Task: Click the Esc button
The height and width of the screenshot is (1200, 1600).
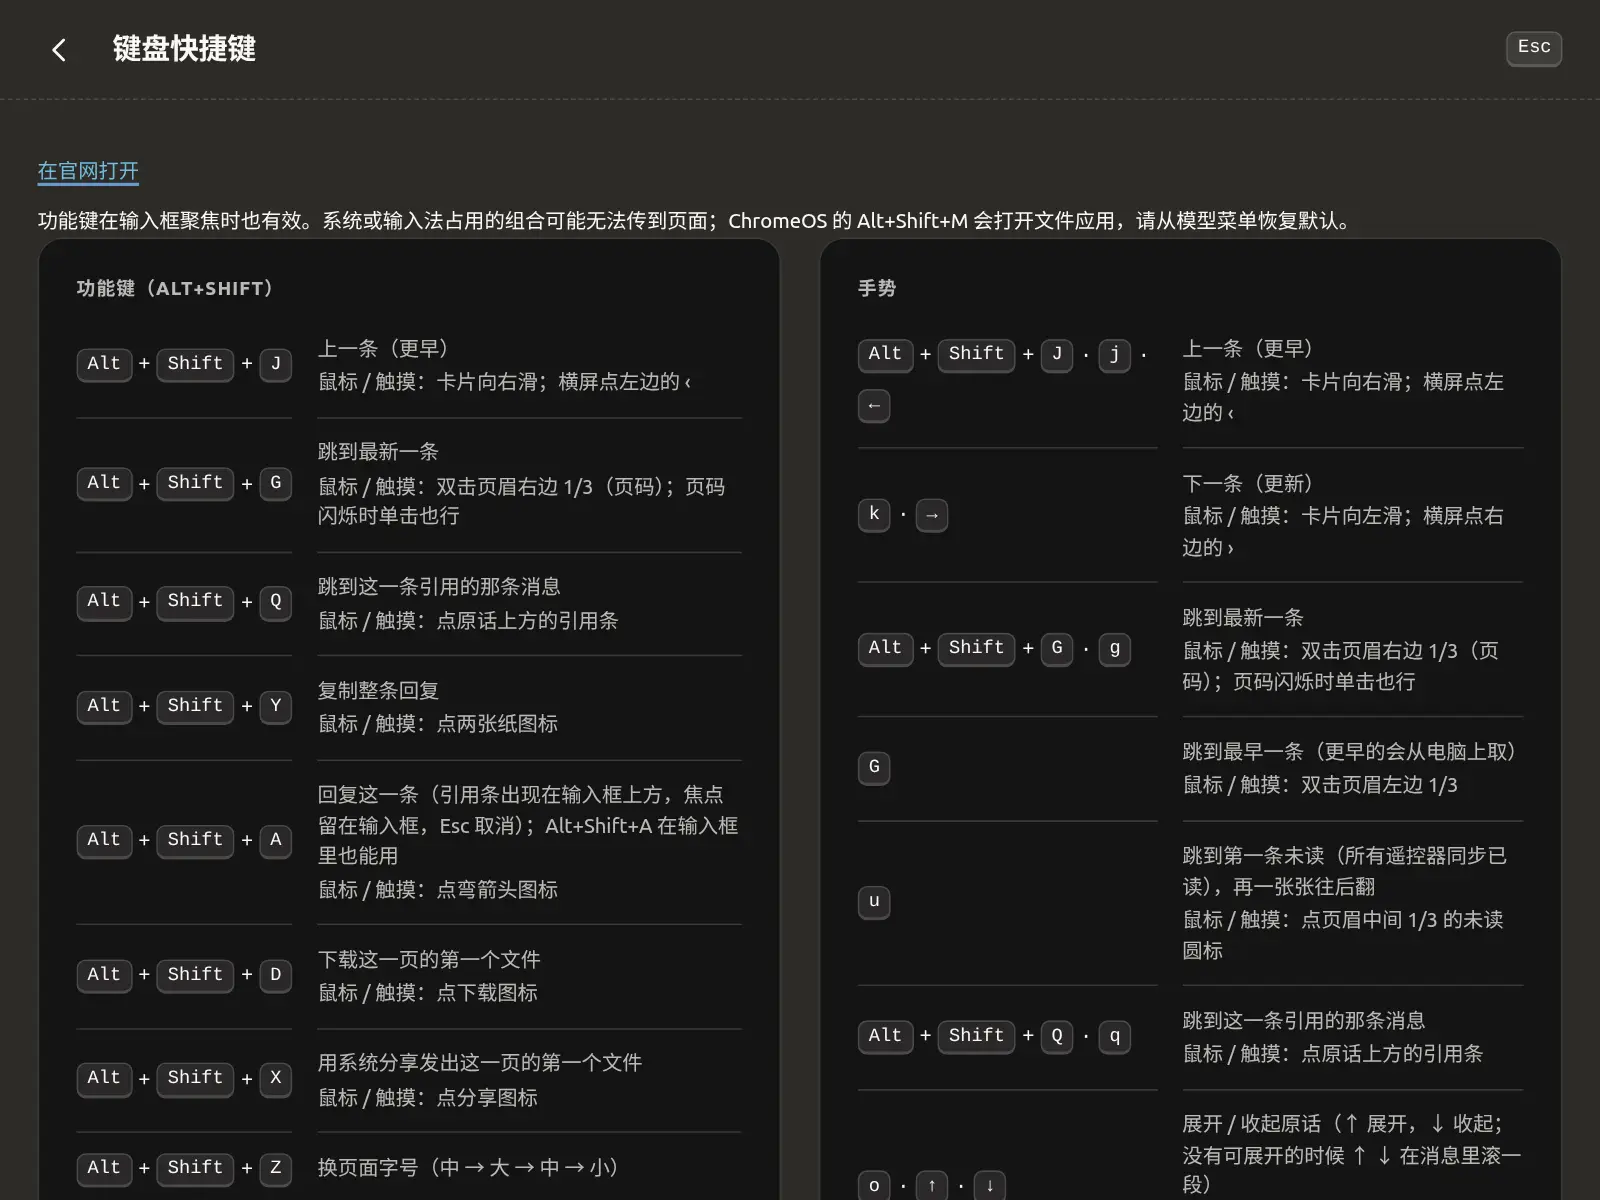Action: (1534, 48)
